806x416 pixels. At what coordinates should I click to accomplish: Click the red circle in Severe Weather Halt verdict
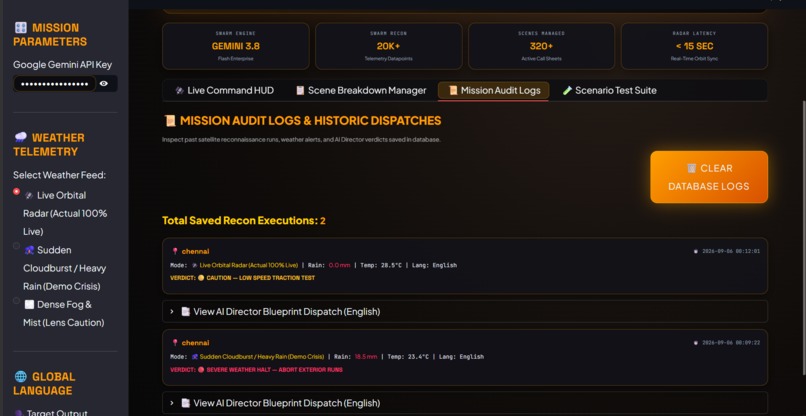click(201, 370)
